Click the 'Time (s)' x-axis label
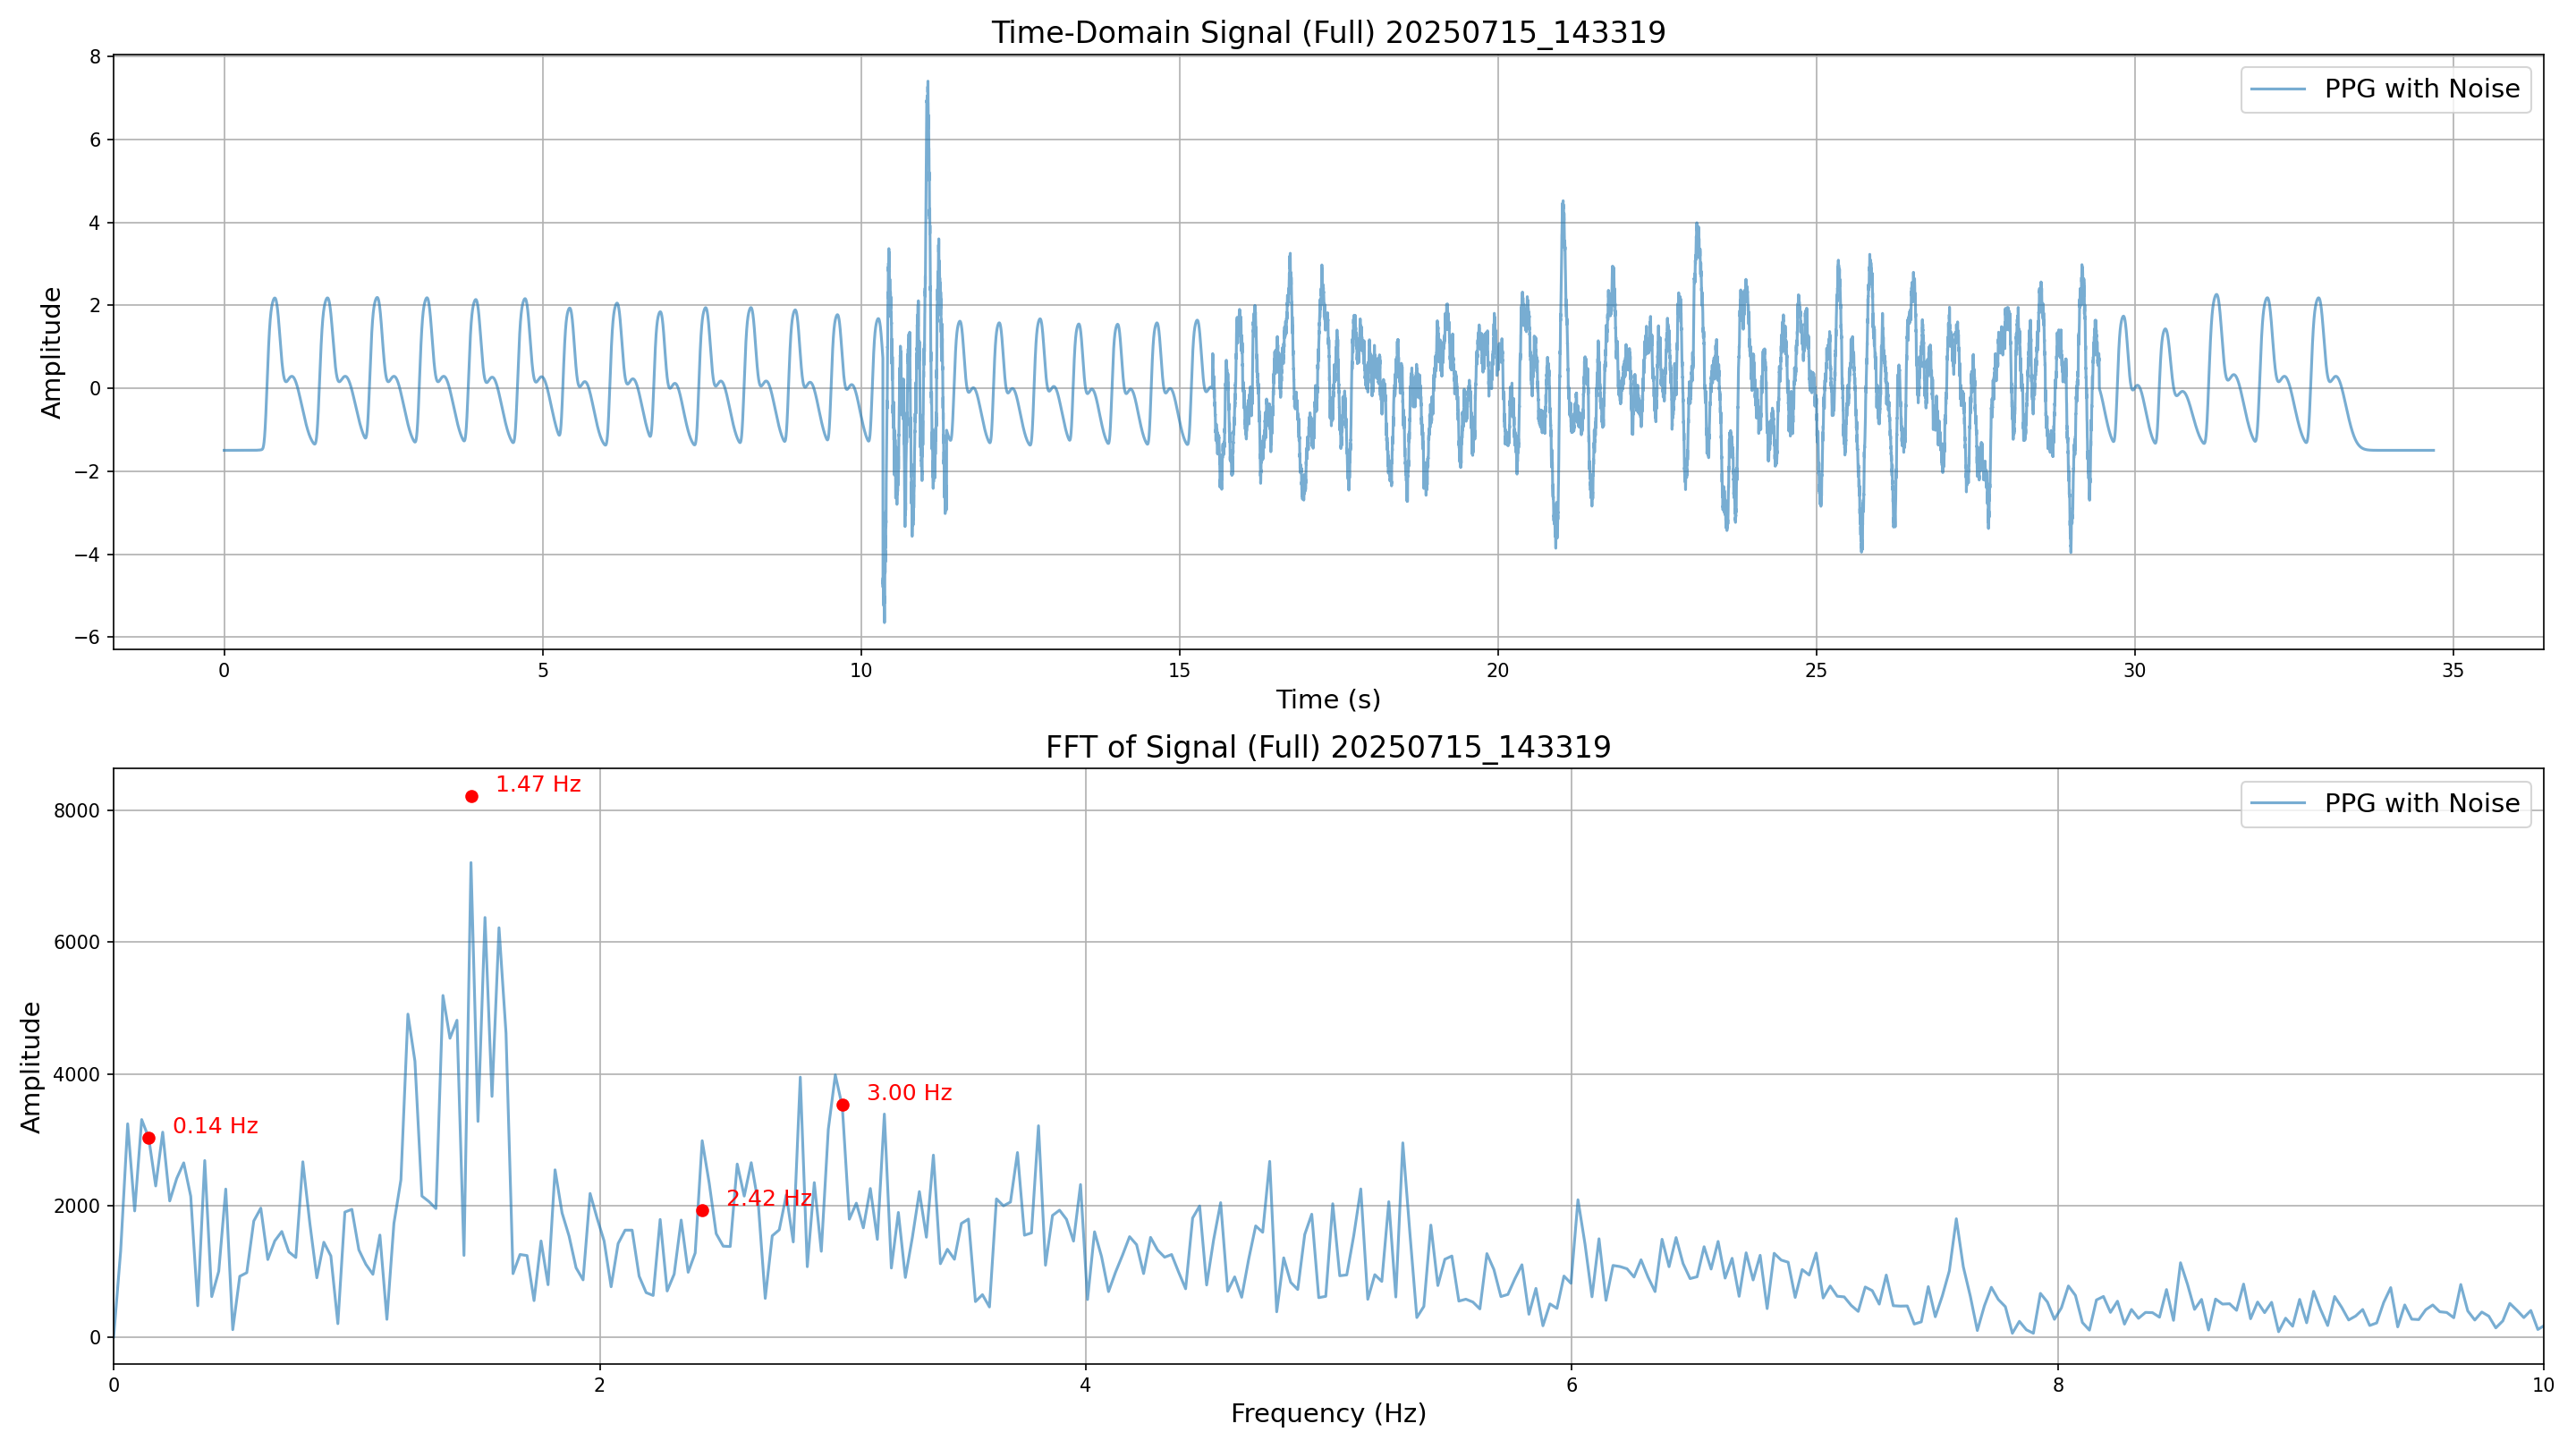This screenshot has width=2576, height=1449. pyautogui.click(x=1328, y=700)
